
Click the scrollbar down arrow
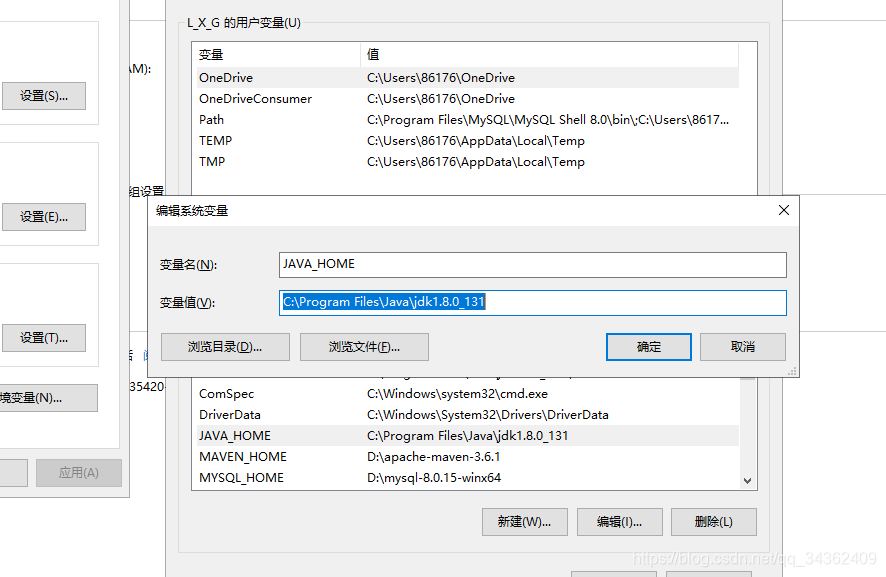pos(747,479)
